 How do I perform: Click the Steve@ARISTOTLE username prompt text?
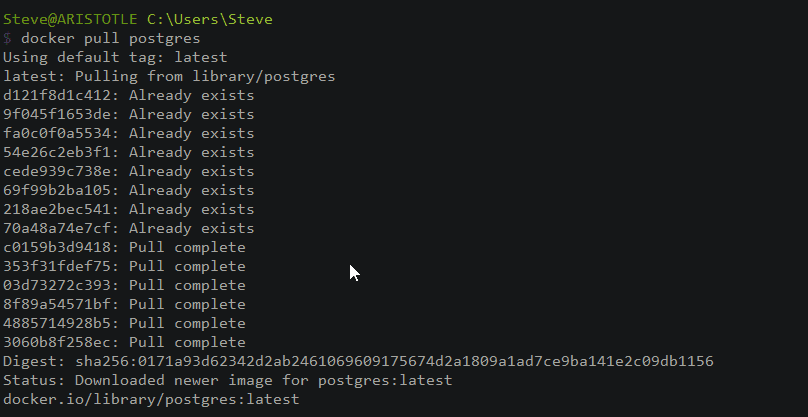(x=56, y=19)
